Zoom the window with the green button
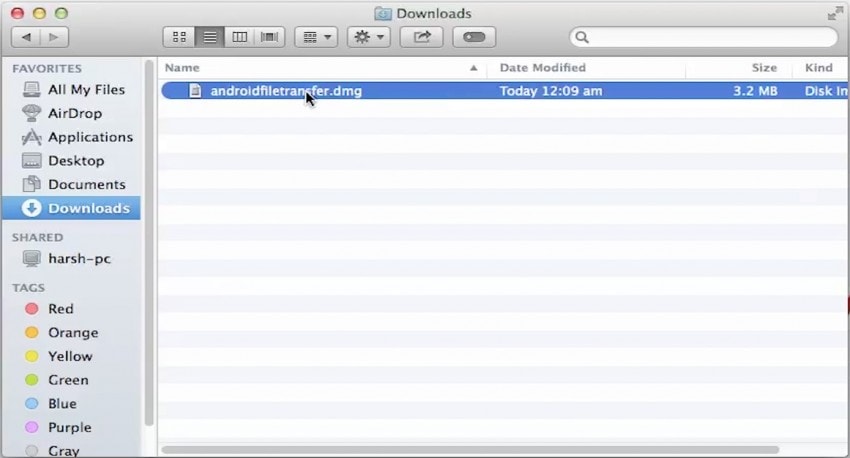Viewport: 850px width, 458px height. click(62, 13)
